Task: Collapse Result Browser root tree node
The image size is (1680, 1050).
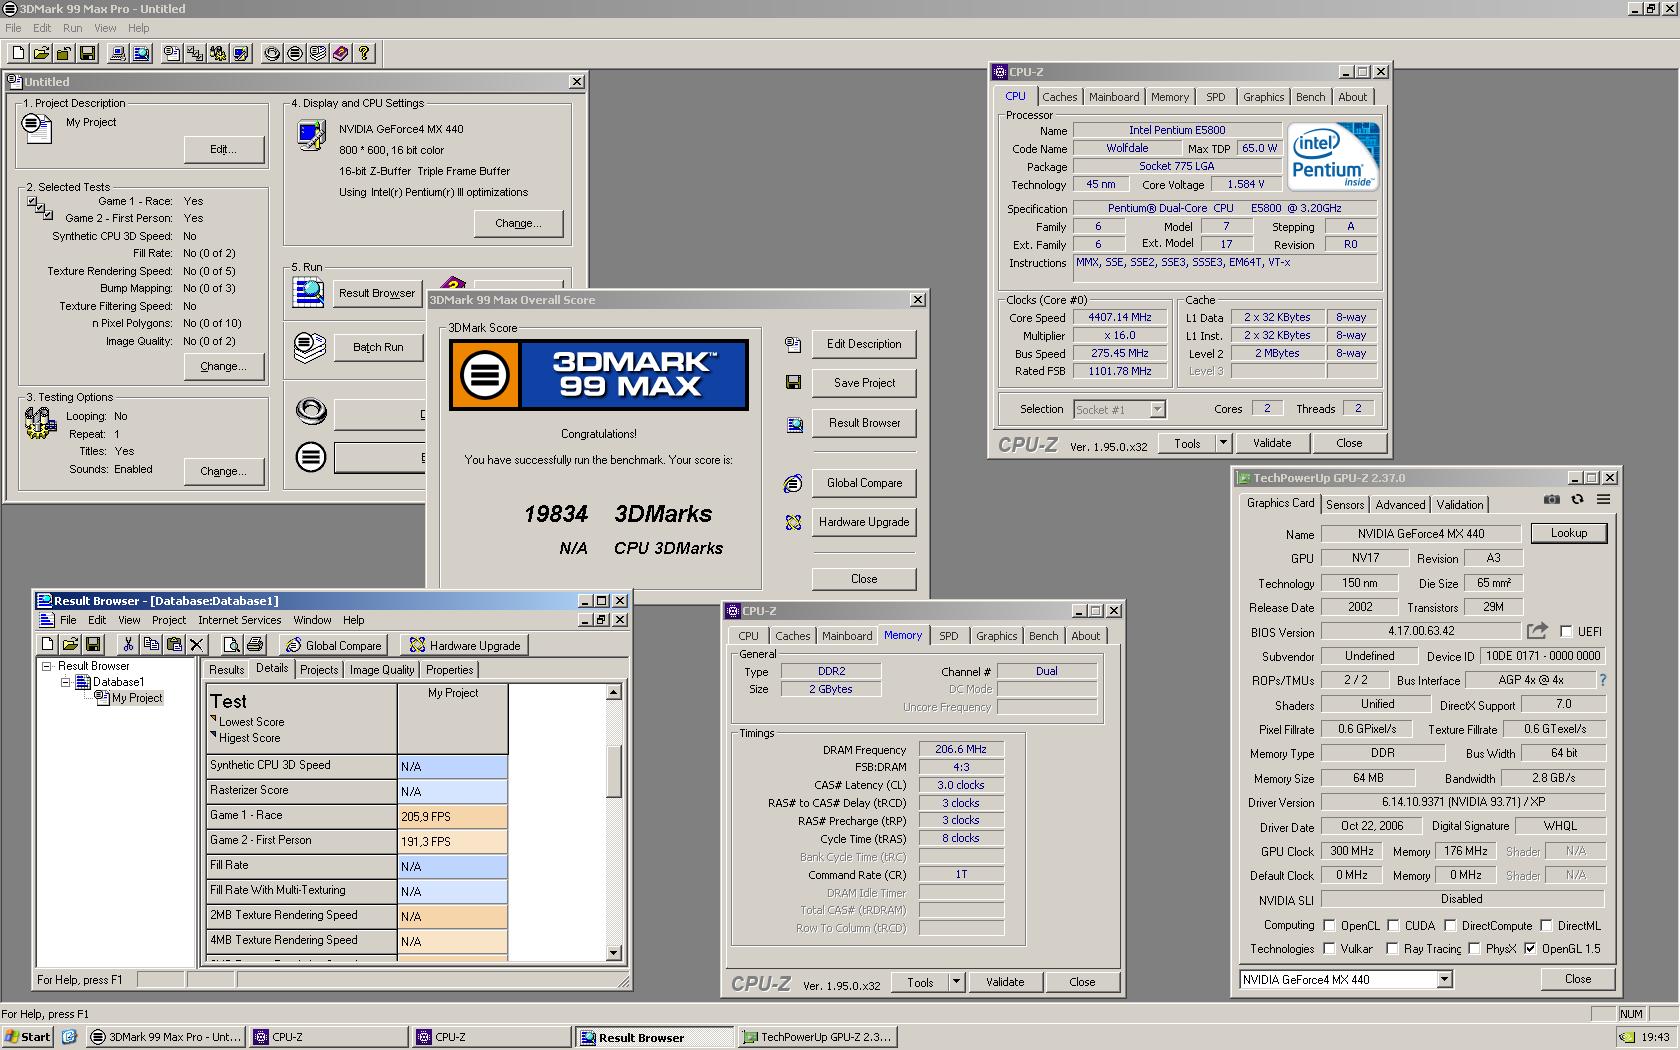Action: click(46, 666)
